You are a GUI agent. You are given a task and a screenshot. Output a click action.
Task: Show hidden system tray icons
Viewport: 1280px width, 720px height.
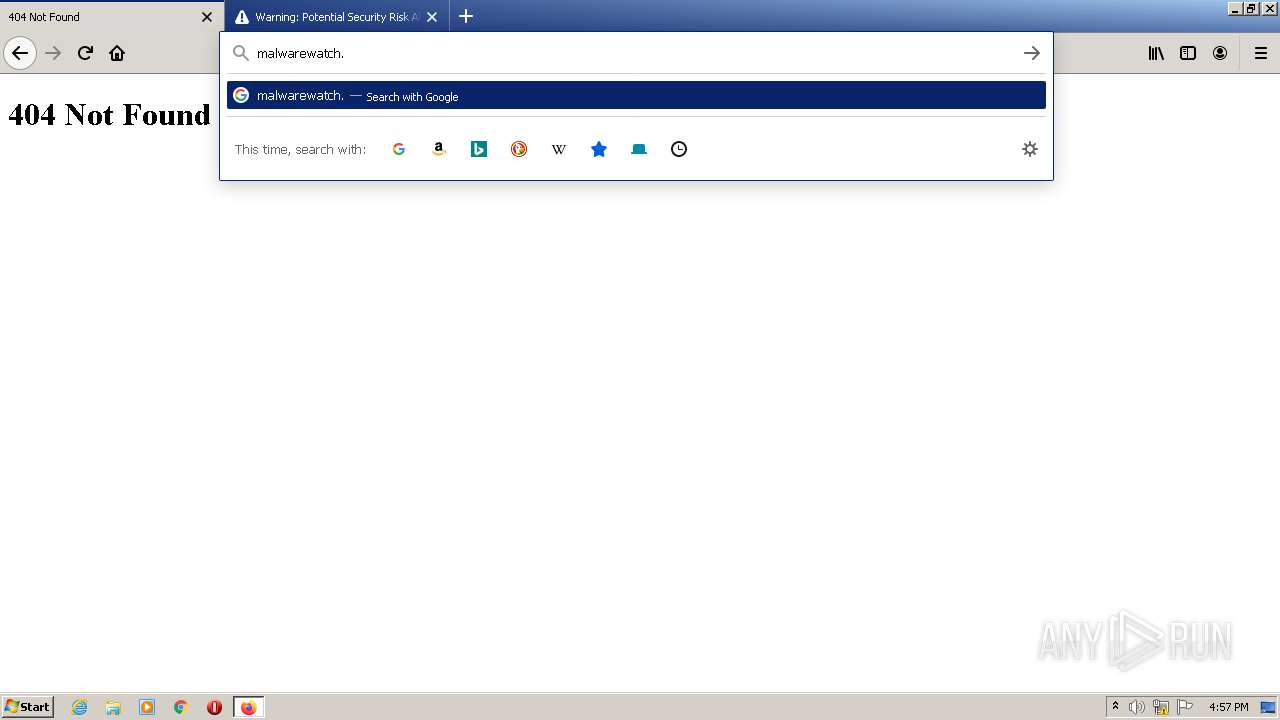[1115, 707]
